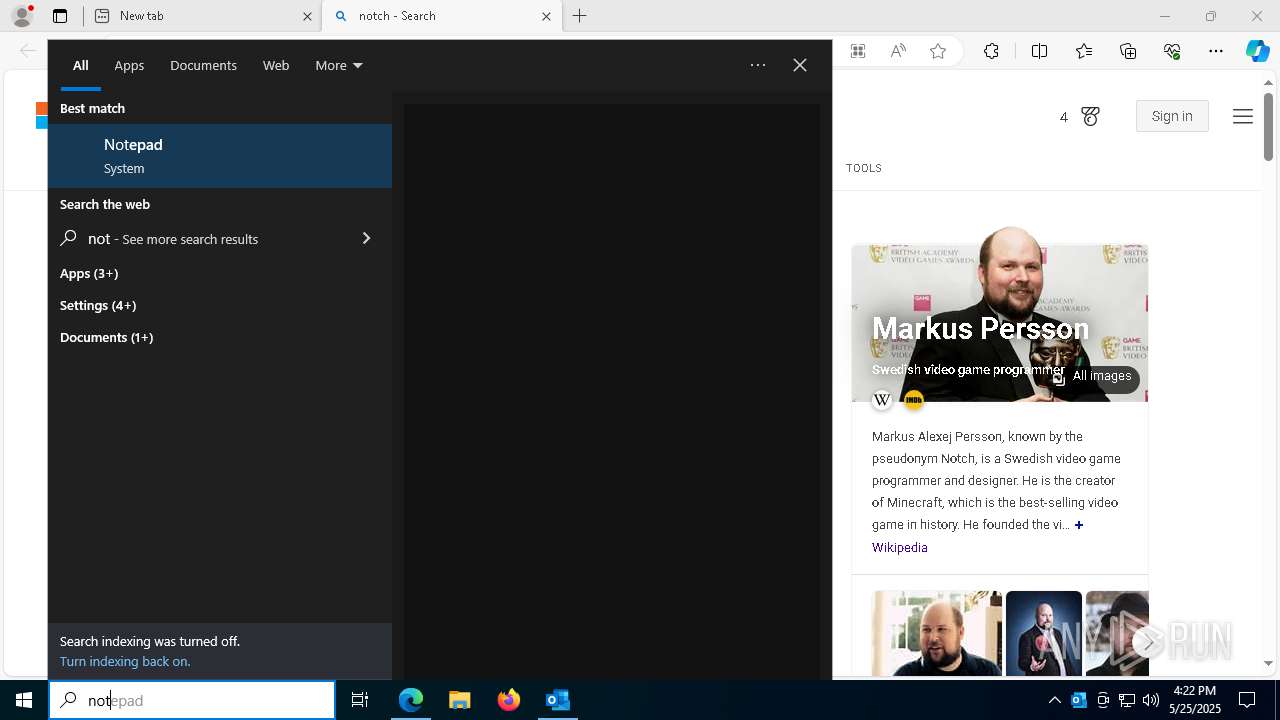Click the IMDb source icon
Screen dimensions: 1280x720
point(913,400)
